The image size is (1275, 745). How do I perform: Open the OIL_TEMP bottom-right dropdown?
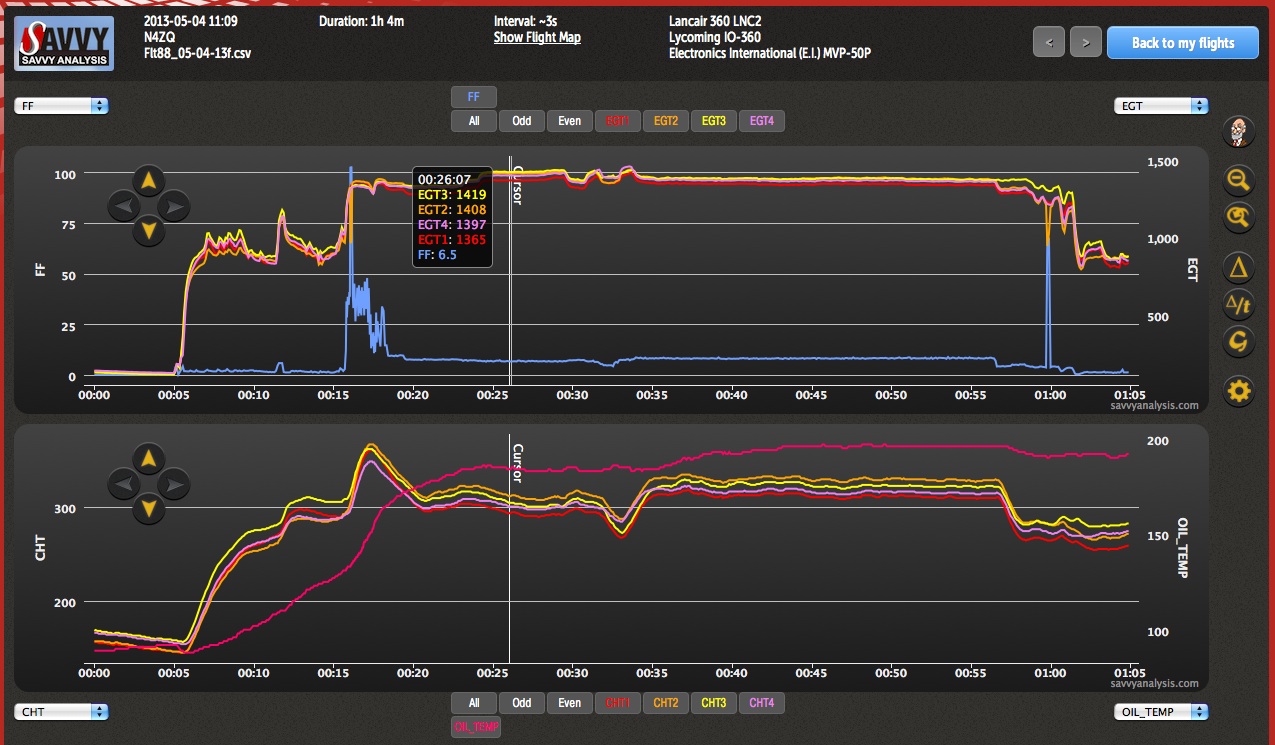(1161, 712)
